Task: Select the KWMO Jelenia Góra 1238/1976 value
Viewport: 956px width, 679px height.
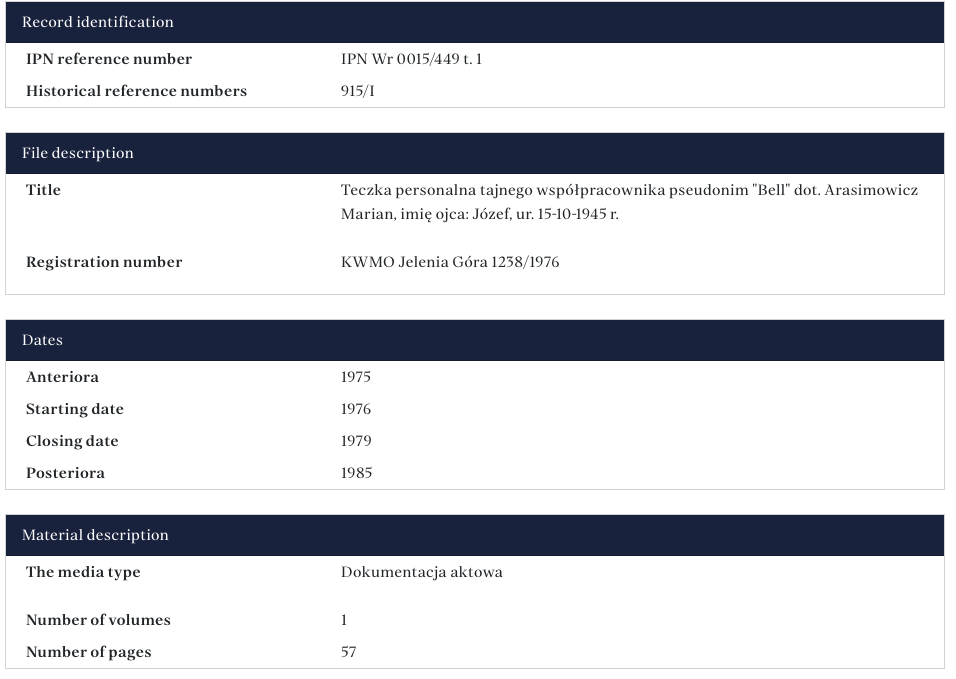Action: (450, 262)
